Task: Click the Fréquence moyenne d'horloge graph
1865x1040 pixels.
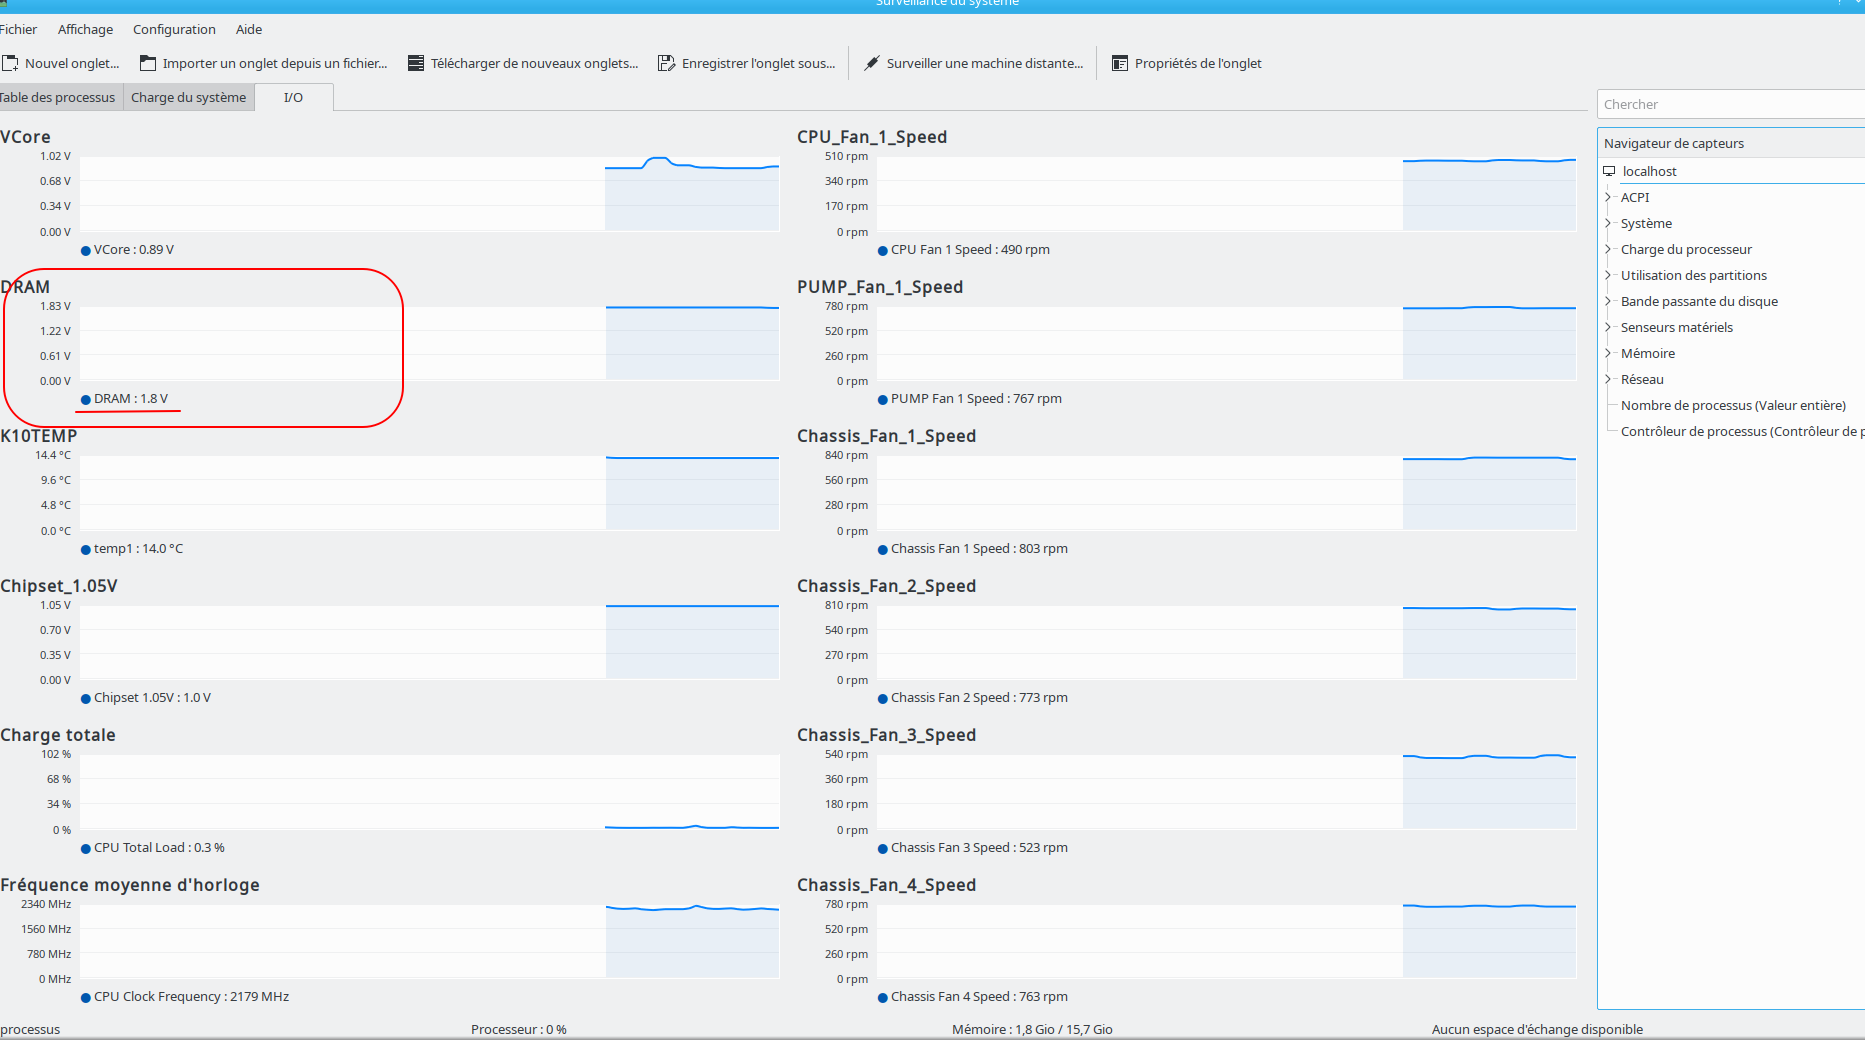Action: point(429,941)
